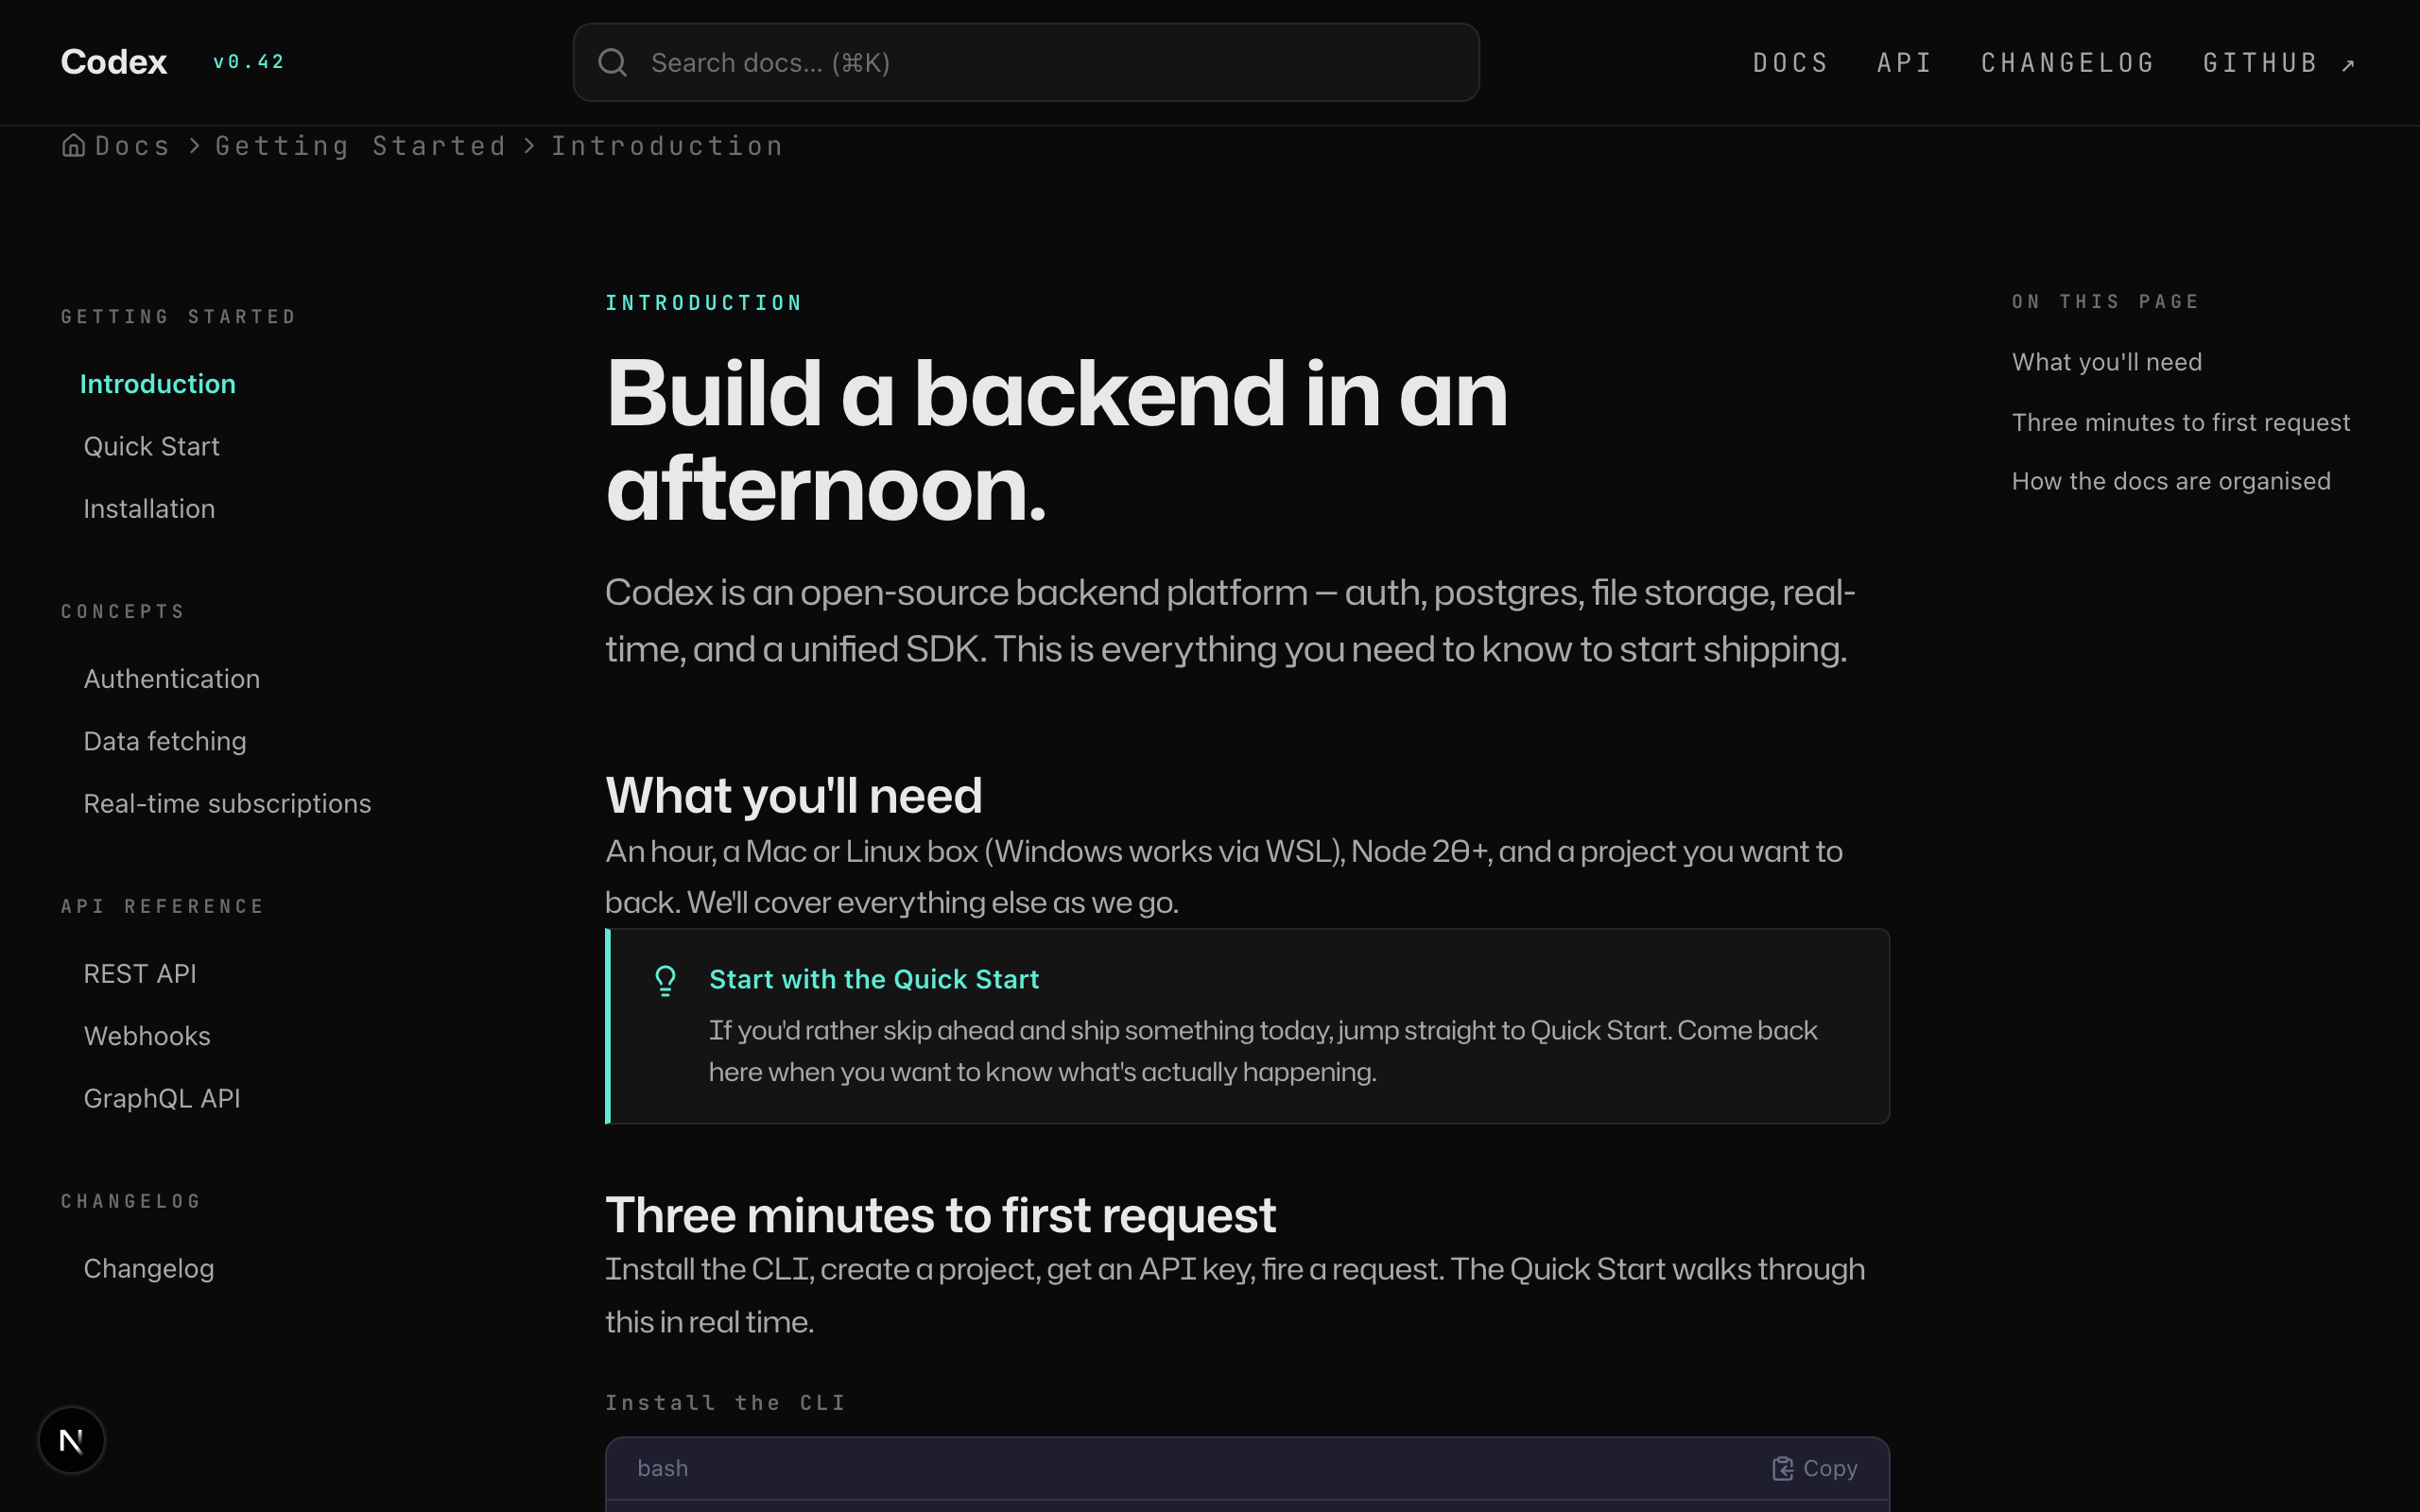Open the Authentication concept page

pos(172,679)
